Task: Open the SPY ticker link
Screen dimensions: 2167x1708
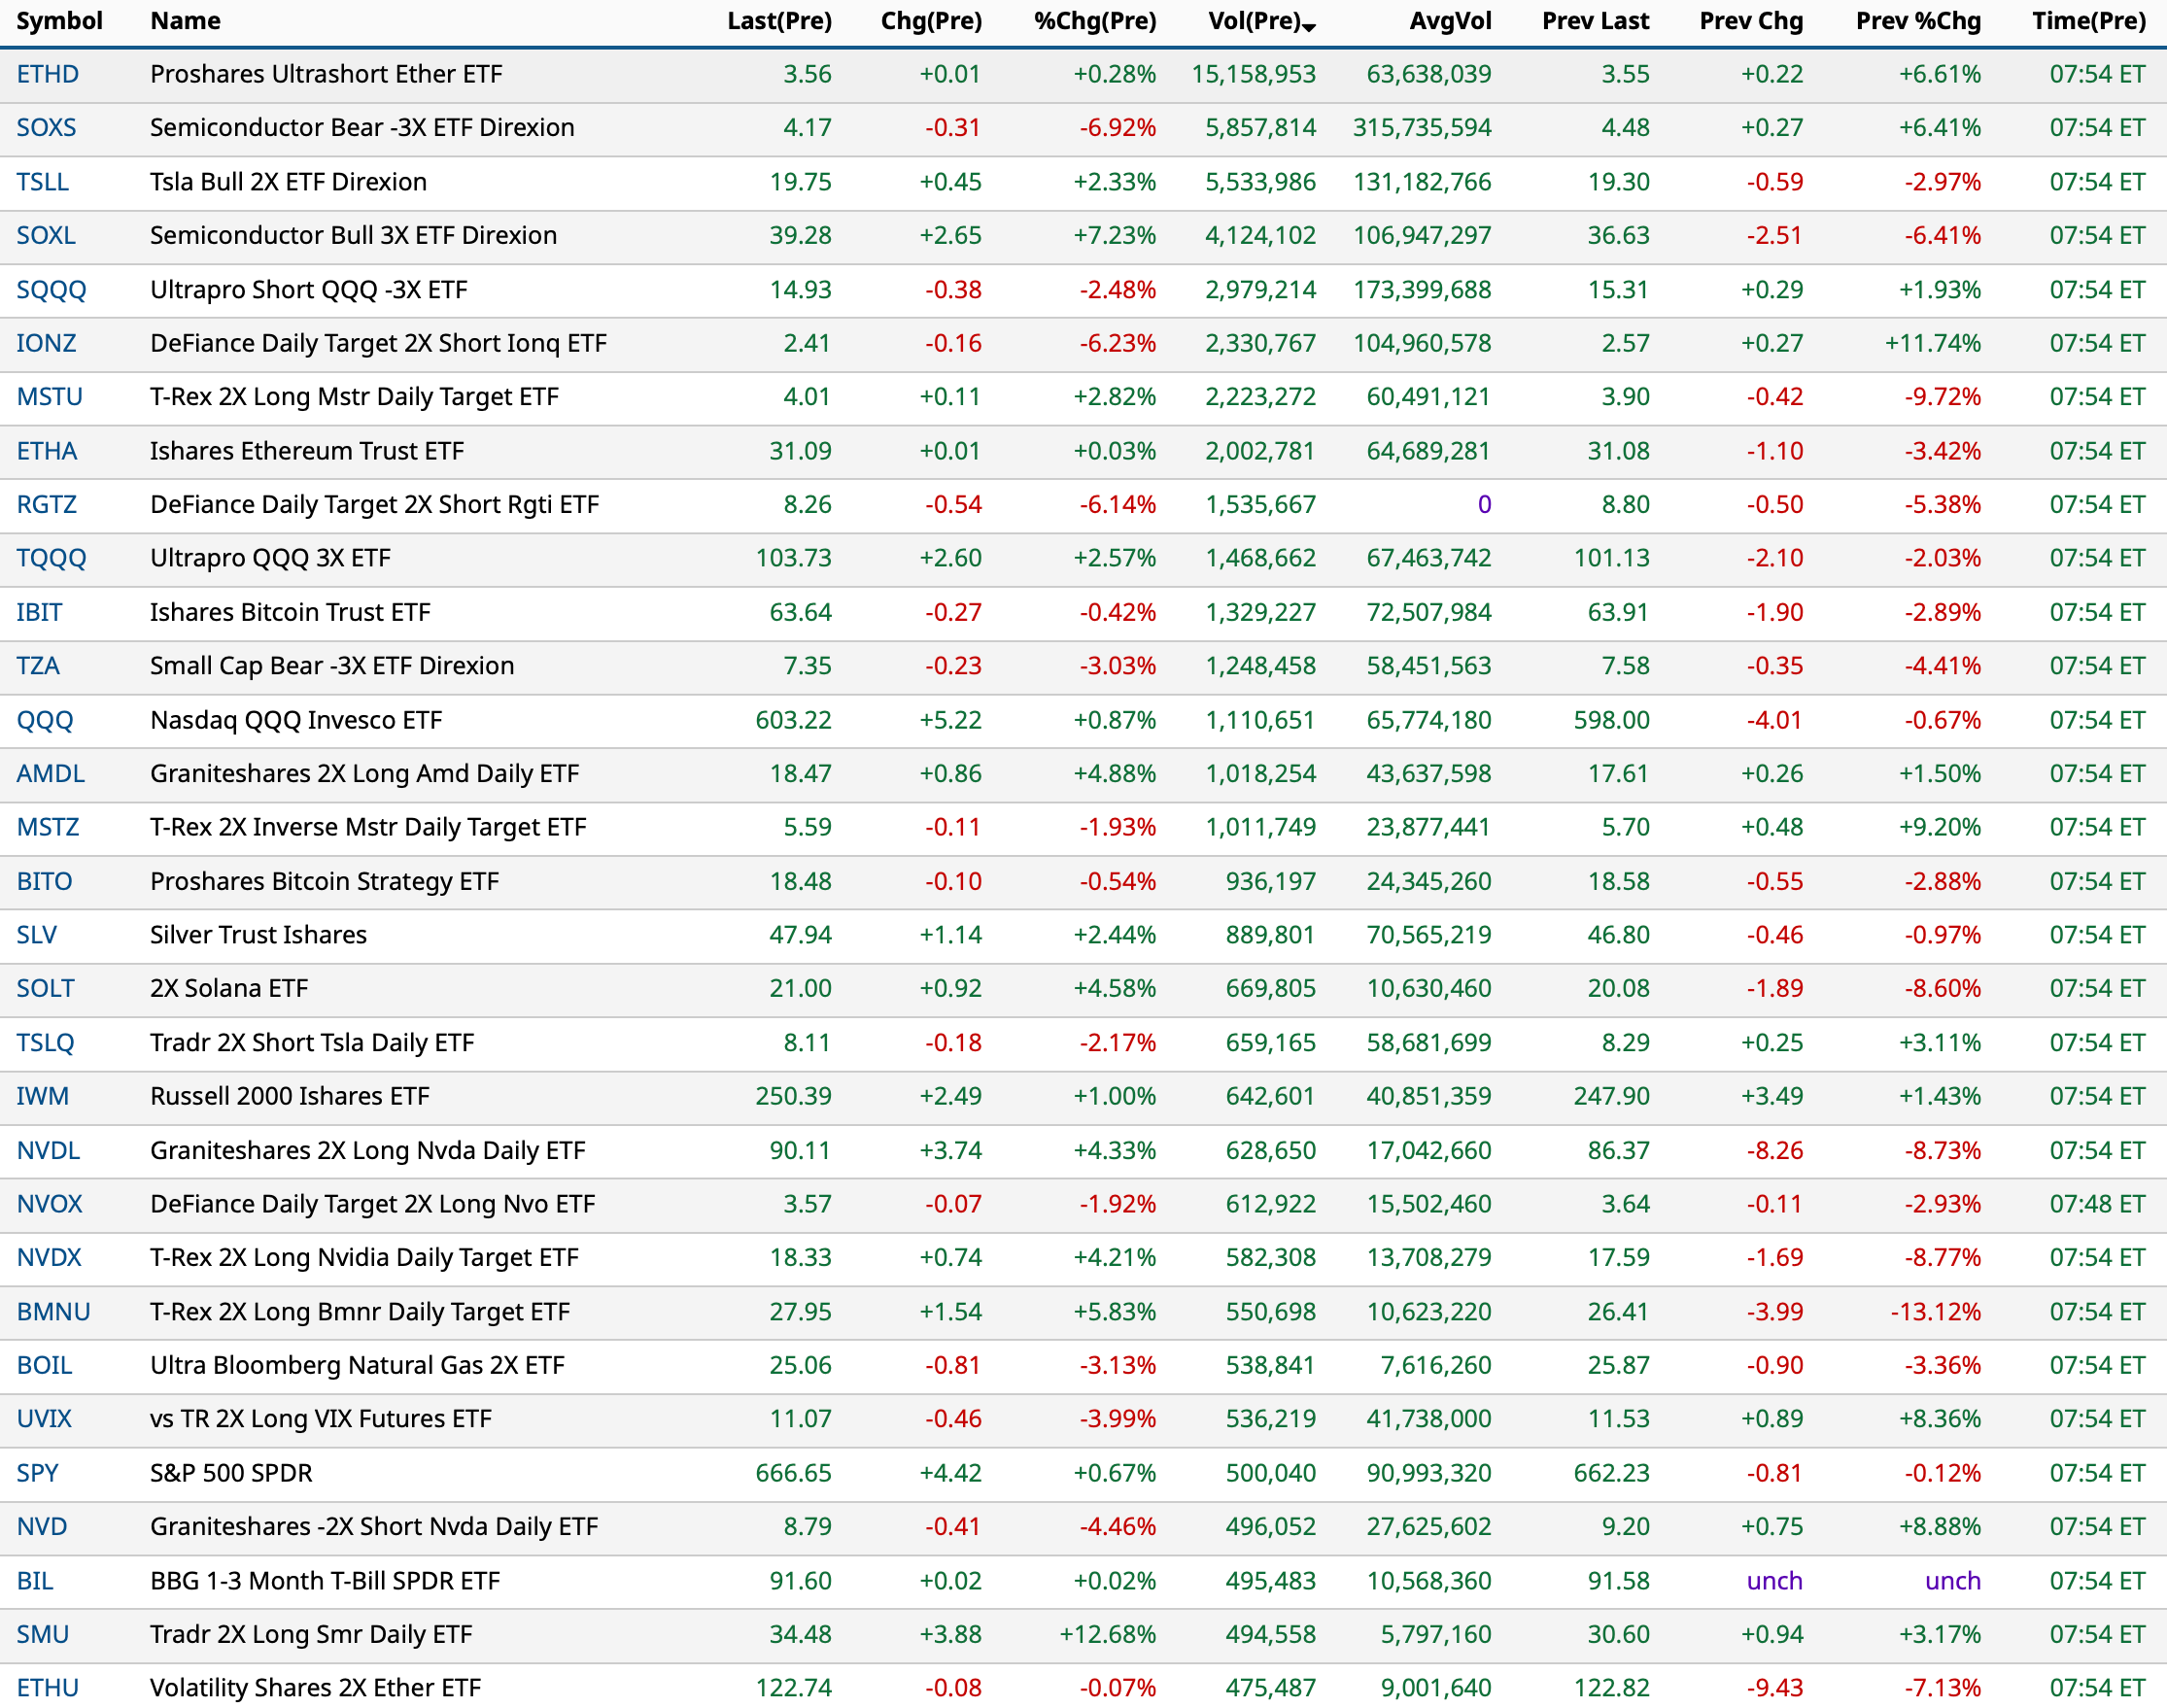Action: (x=37, y=1473)
